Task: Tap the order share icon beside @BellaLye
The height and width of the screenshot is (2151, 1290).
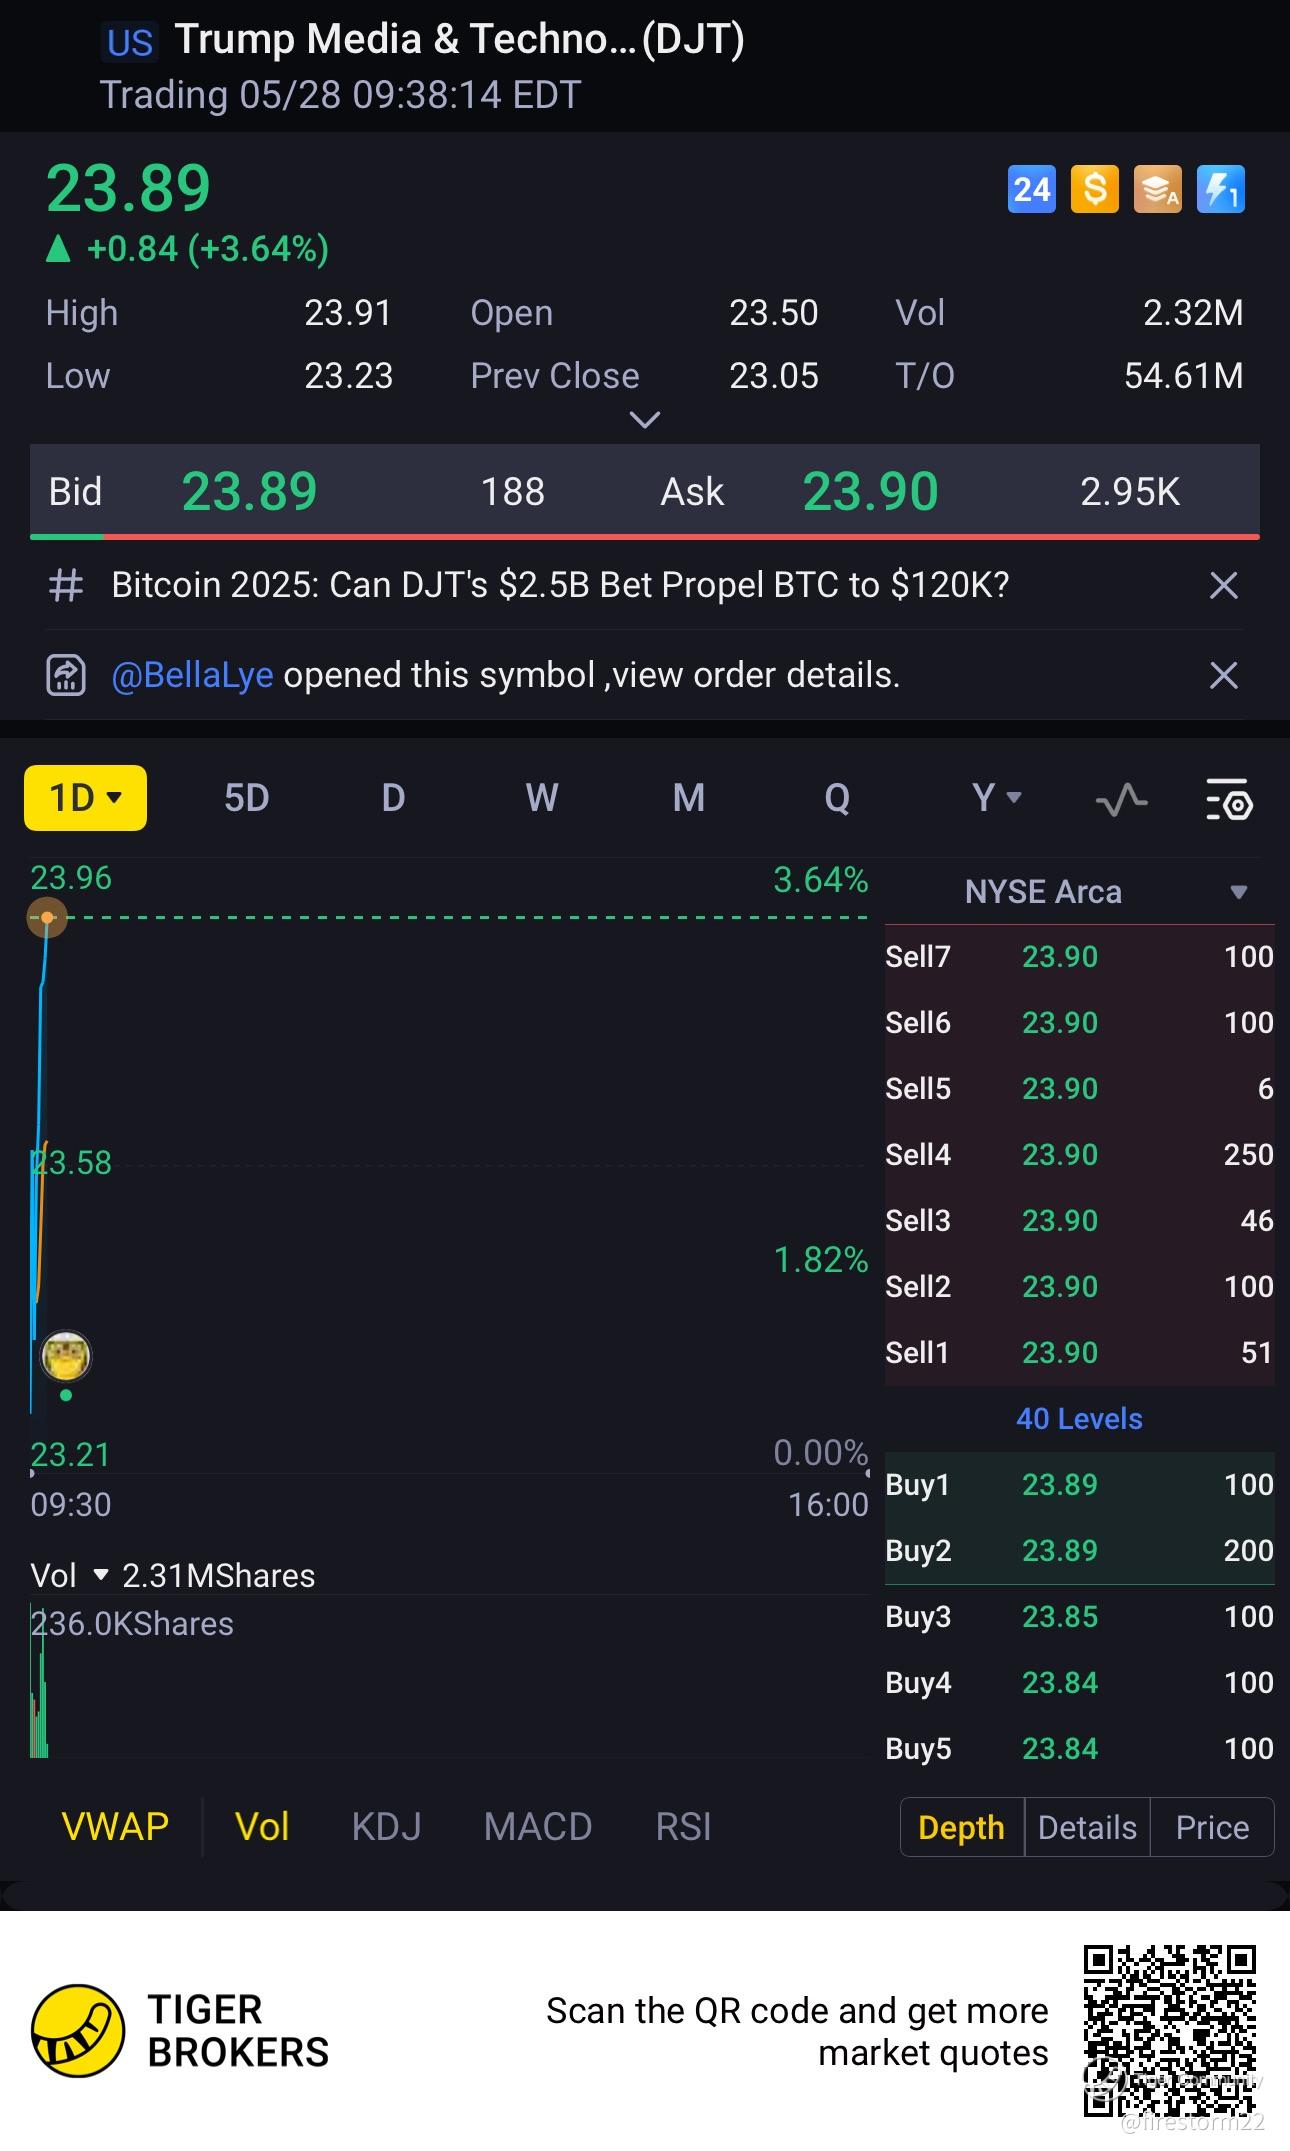Action: coord(66,675)
